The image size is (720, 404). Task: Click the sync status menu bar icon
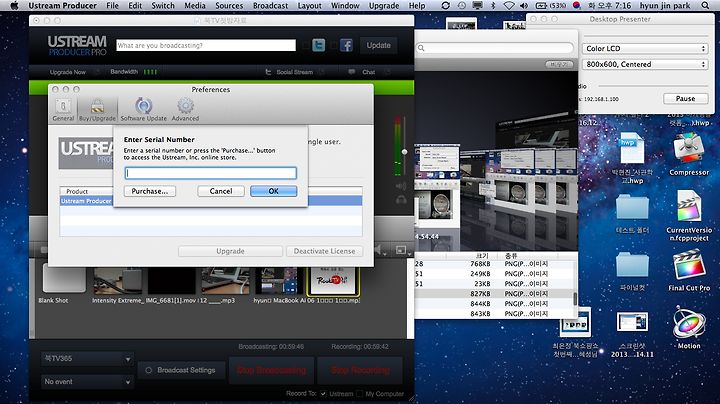(x=445, y=6)
